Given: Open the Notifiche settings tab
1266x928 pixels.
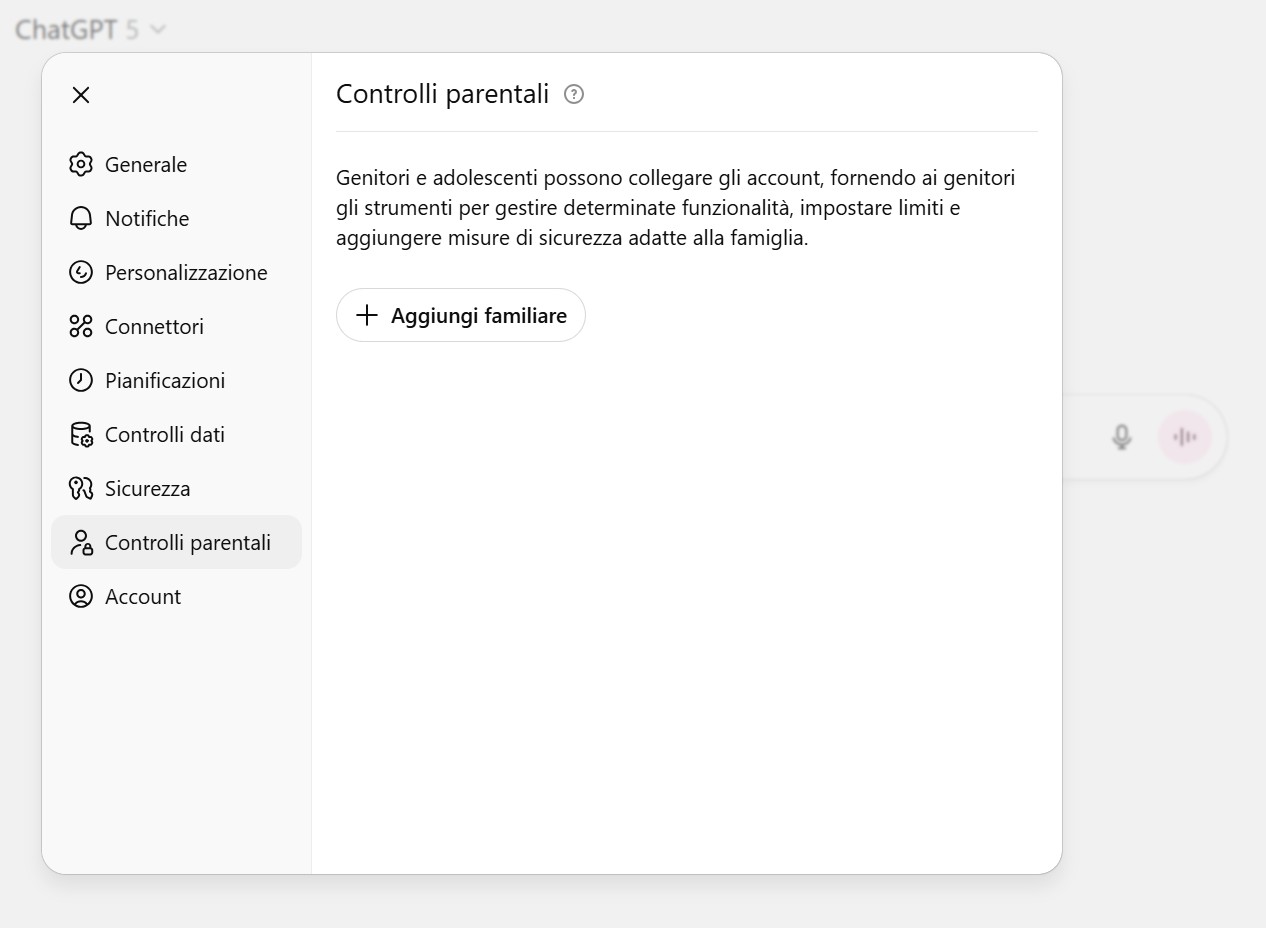Looking at the screenshot, I should tap(147, 218).
